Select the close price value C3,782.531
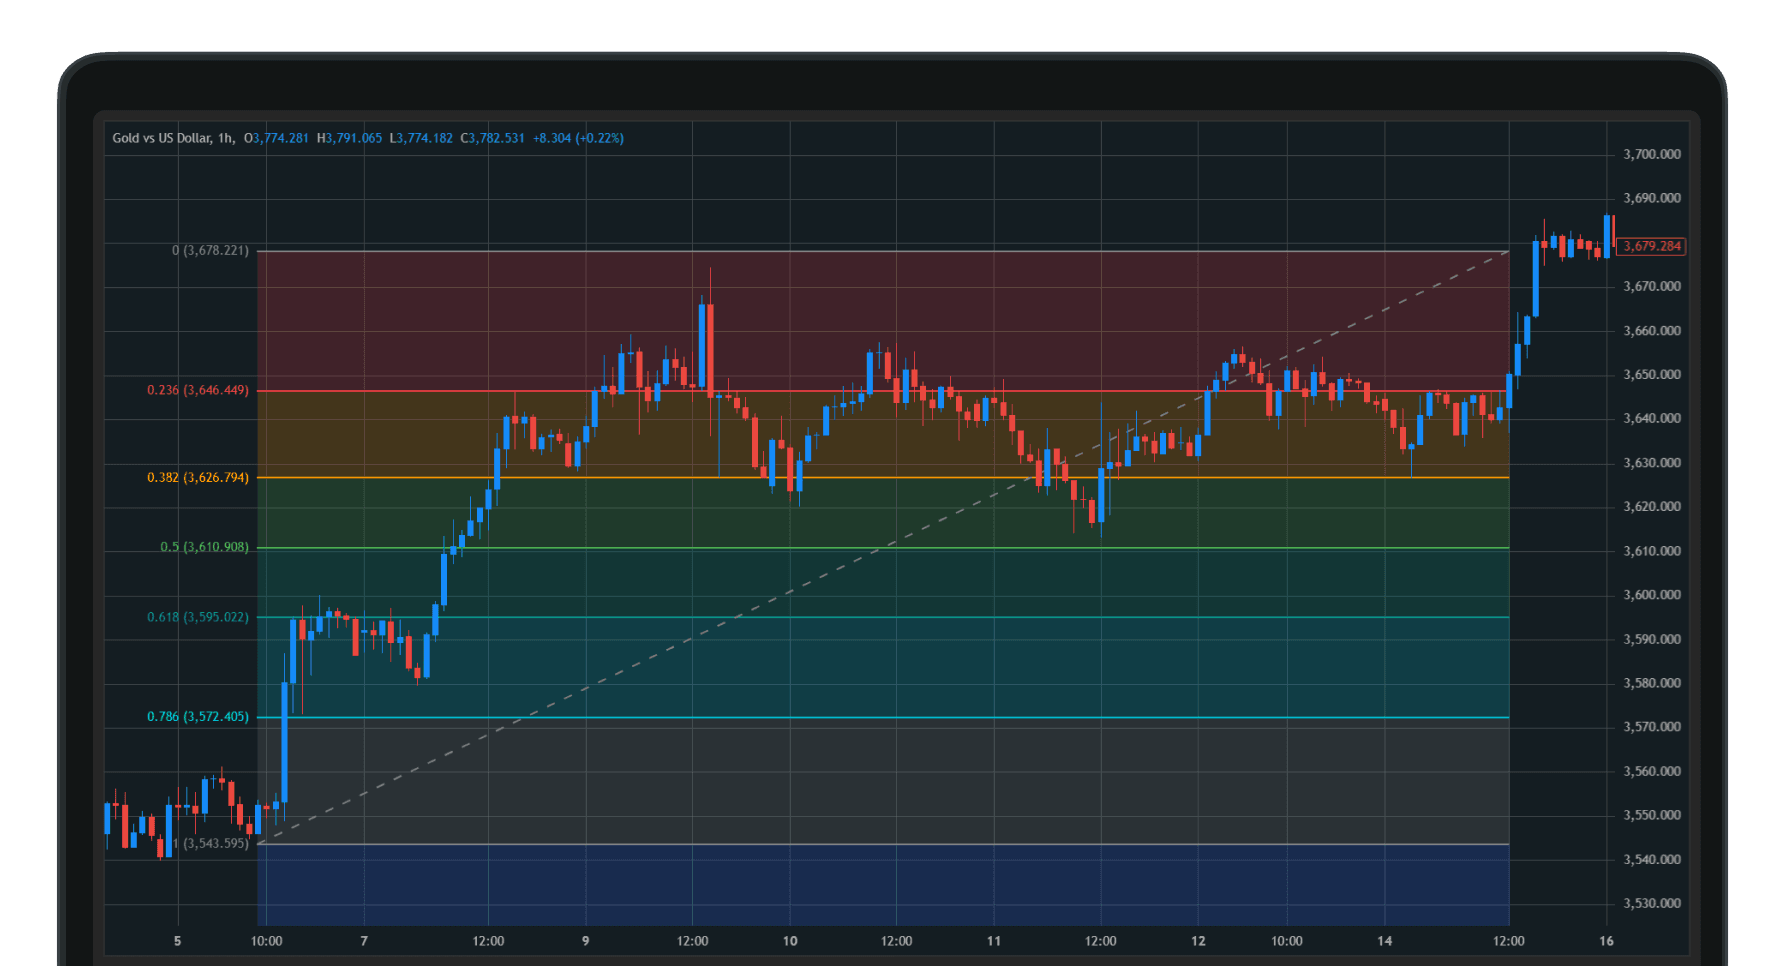The image size is (1785, 966). 491,138
